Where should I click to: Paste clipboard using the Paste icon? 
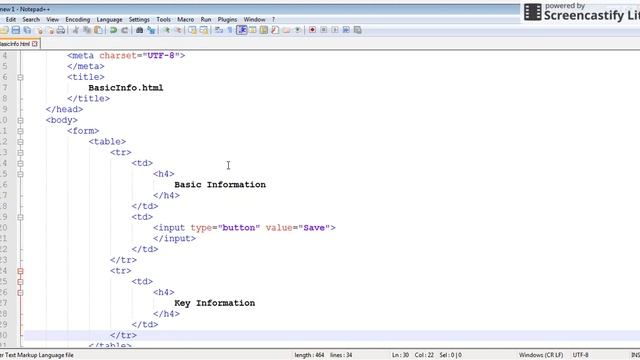pyautogui.click(x=98, y=30)
